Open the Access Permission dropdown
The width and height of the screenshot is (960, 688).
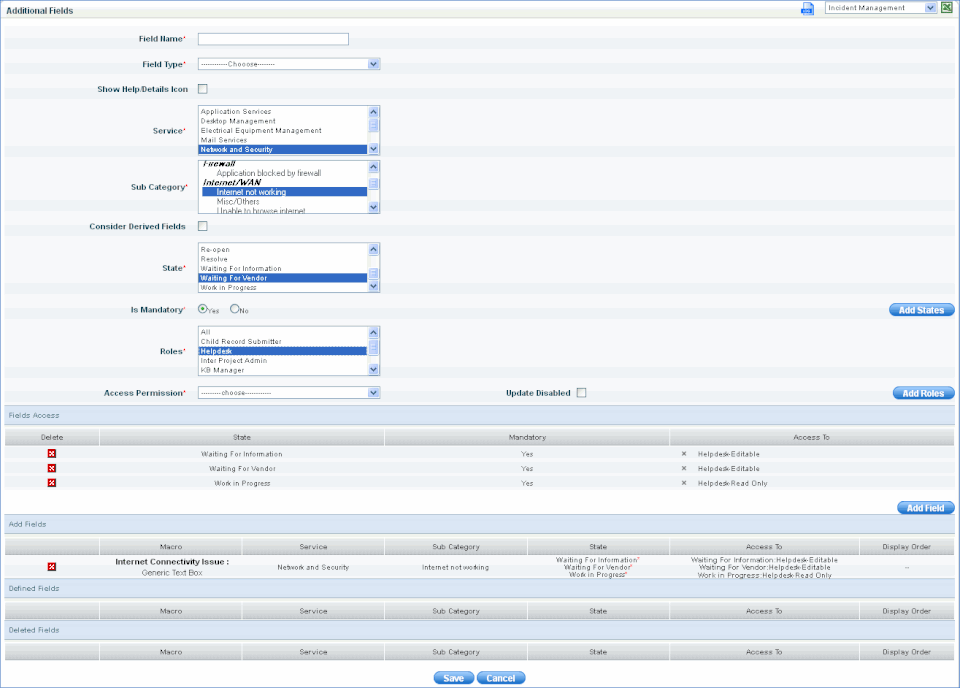point(289,392)
